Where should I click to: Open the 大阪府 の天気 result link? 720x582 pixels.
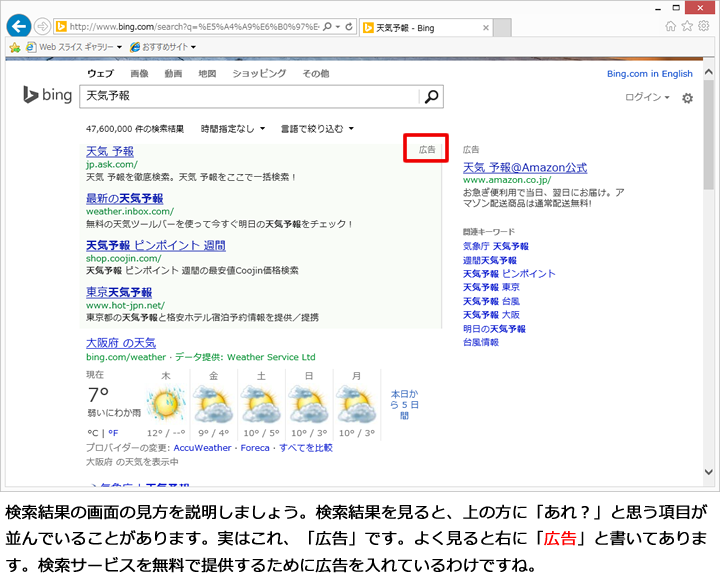pos(121,343)
